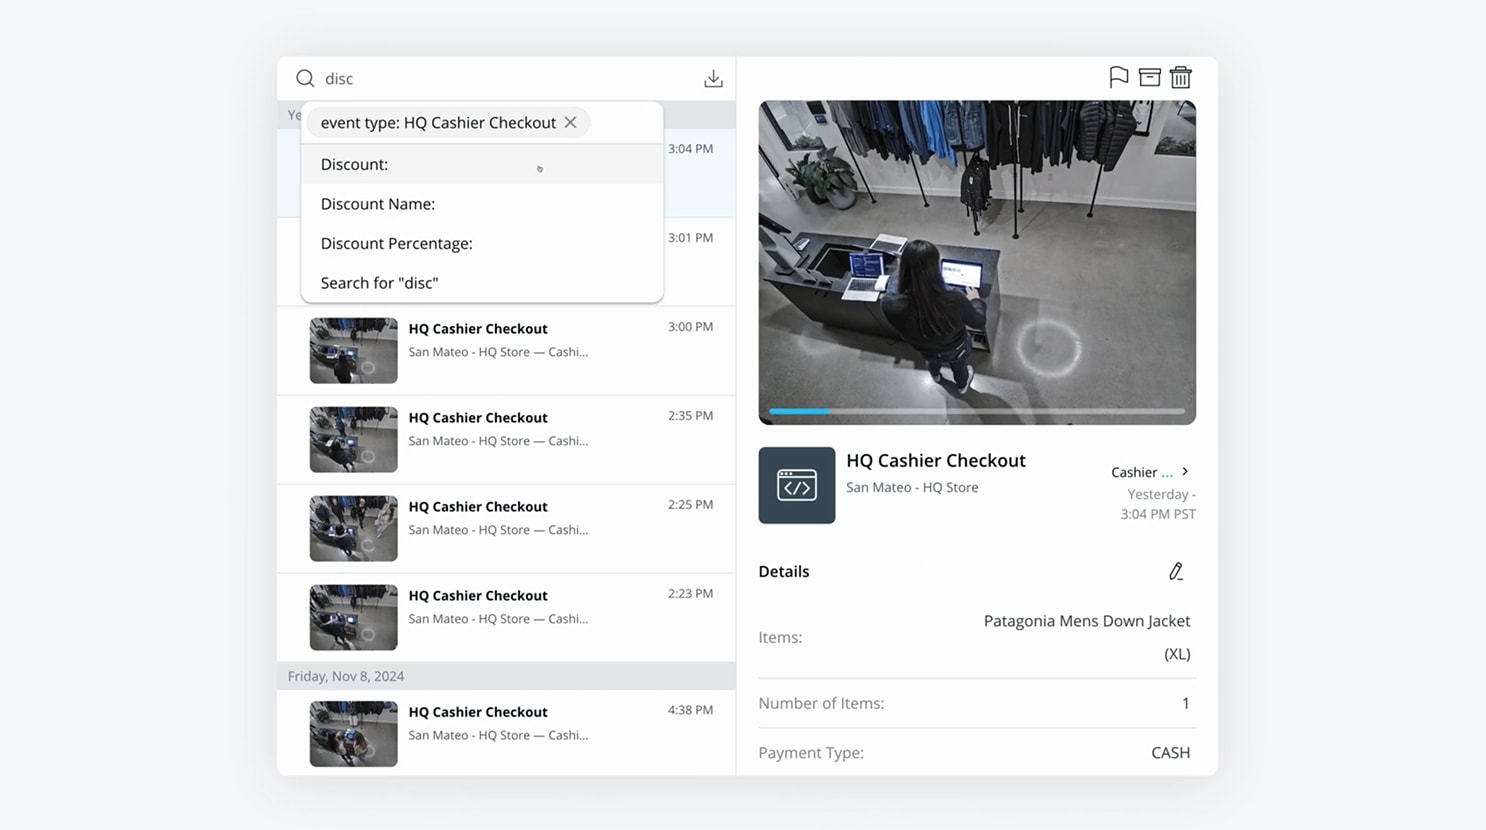The width and height of the screenshot is (1486, 830).
Task: Click the HQ Cashier Checkout code icon
Action: coord(797,485)
